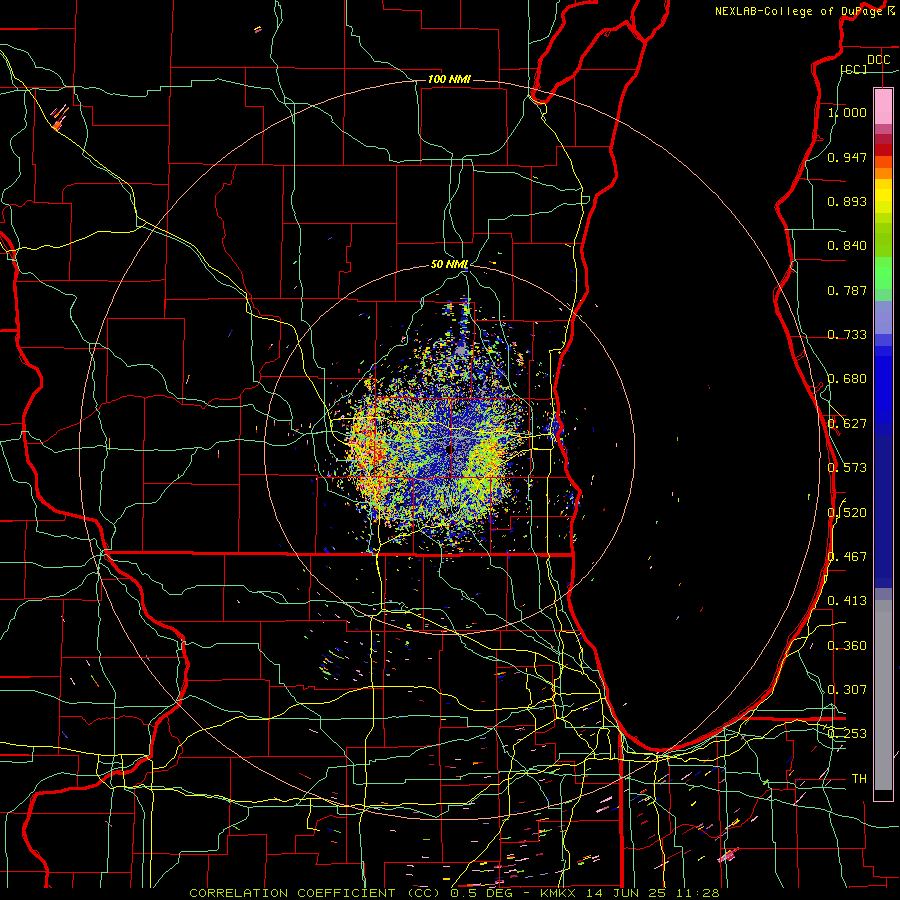
Task: Click the TH threshold label
Action: point(859,779)
